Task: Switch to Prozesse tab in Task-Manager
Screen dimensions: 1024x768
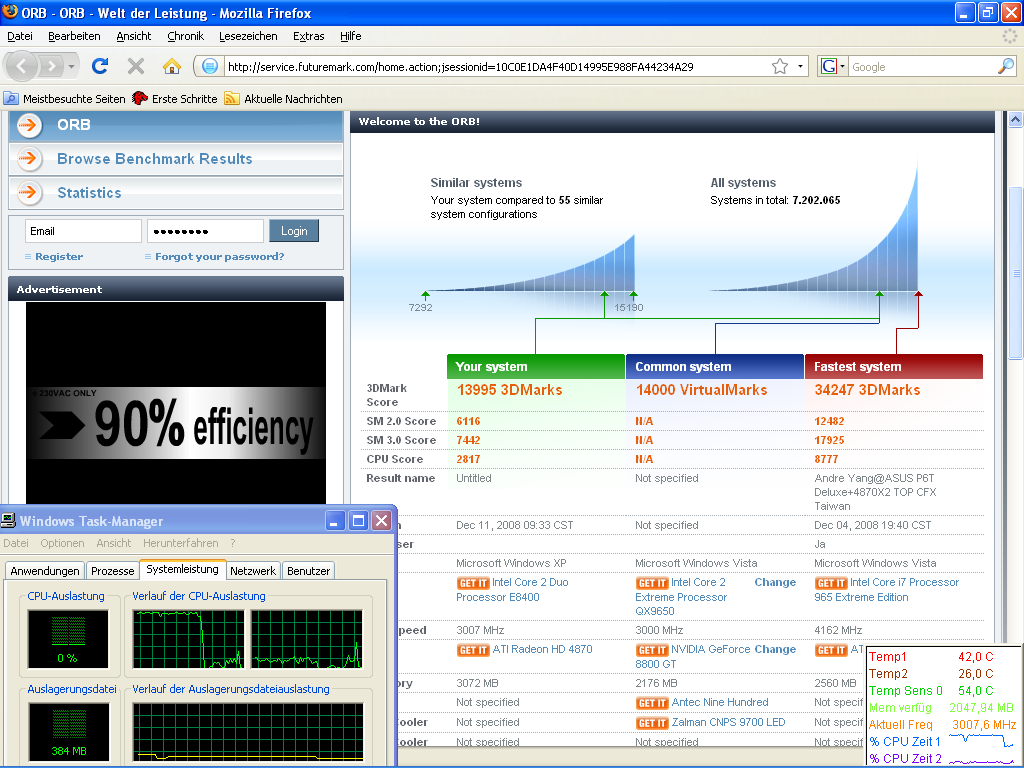Action: (112, 571)
